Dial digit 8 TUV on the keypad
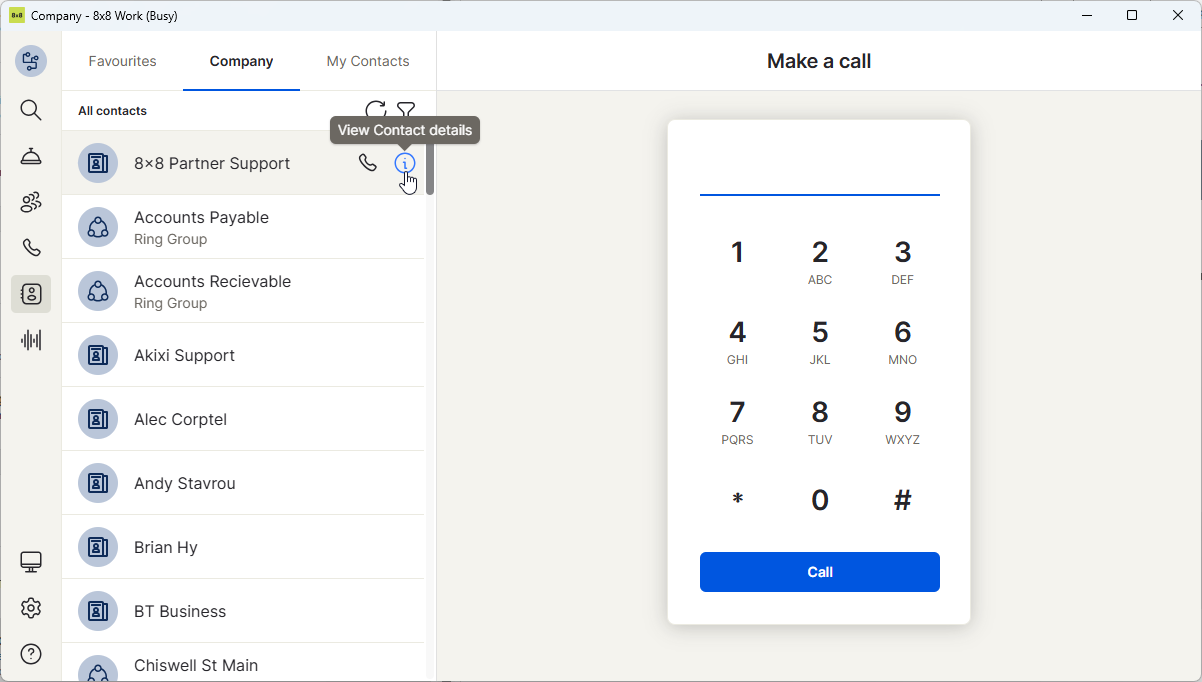The height and width of the screenshot is (682, 1202). 820,422
